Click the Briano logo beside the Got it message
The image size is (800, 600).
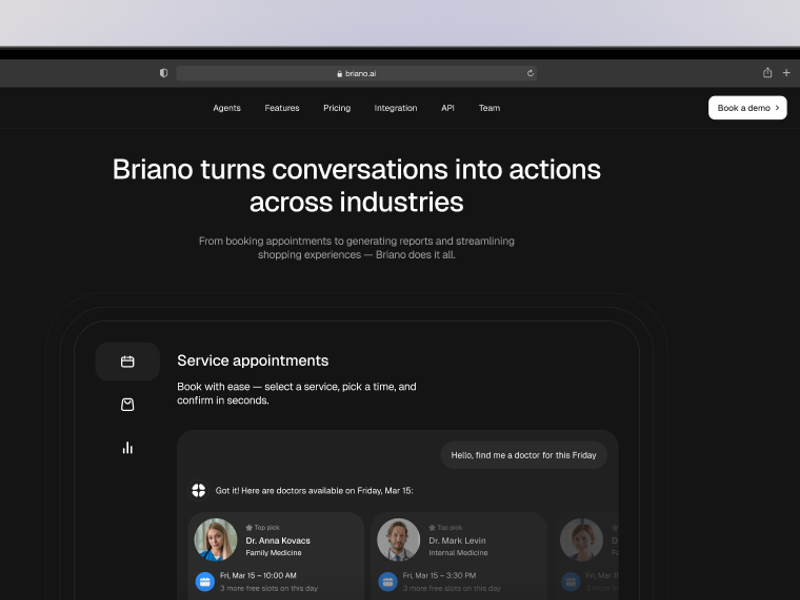tap(197, 490)
